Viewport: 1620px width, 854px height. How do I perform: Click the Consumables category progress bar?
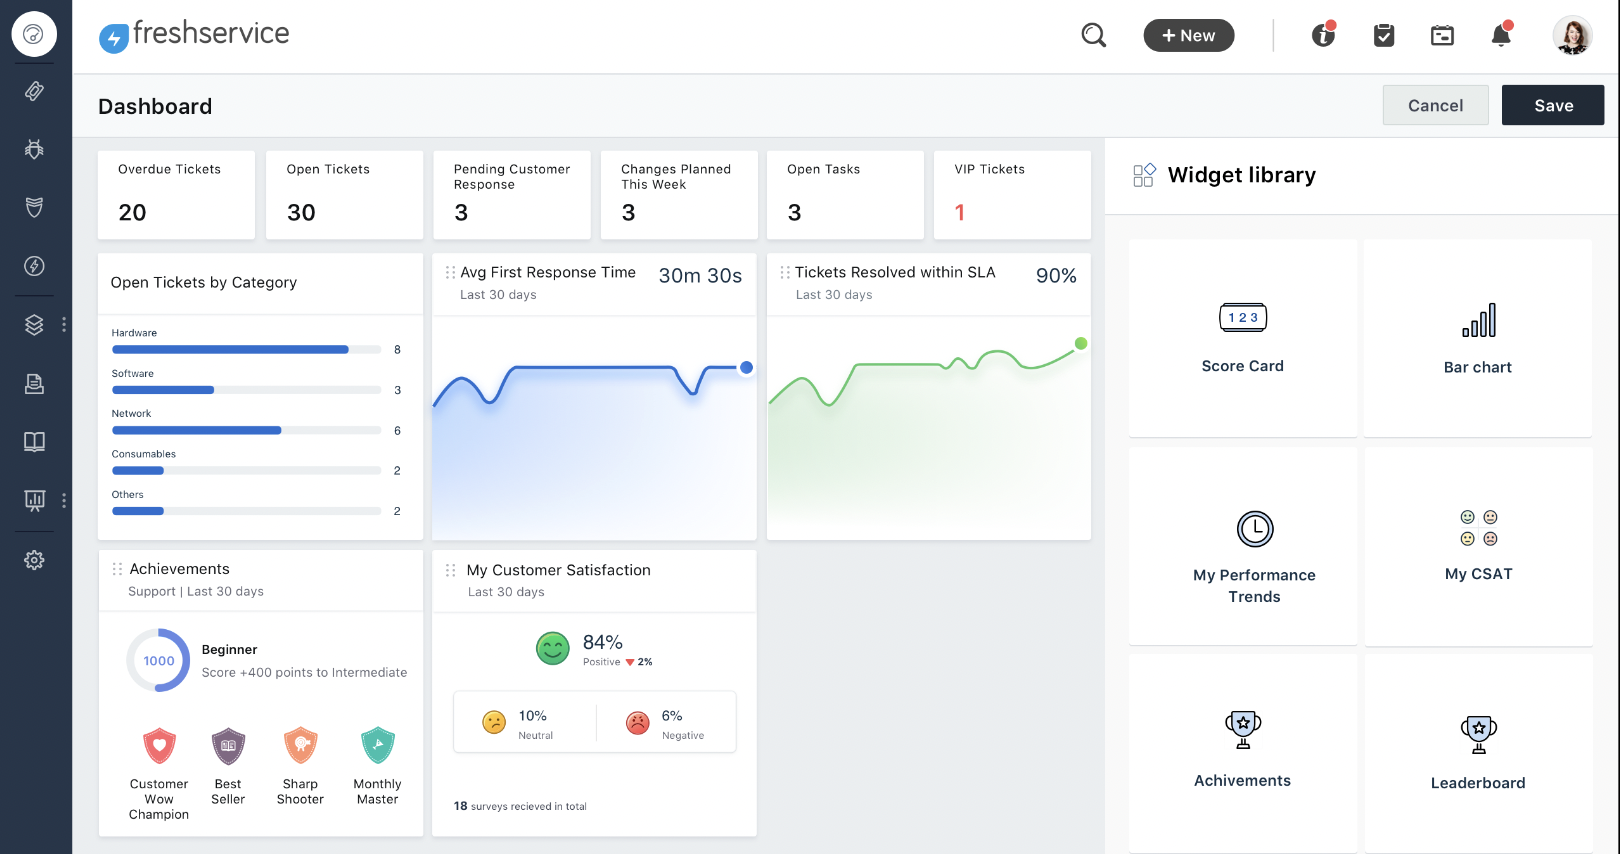tap(247, 471)
